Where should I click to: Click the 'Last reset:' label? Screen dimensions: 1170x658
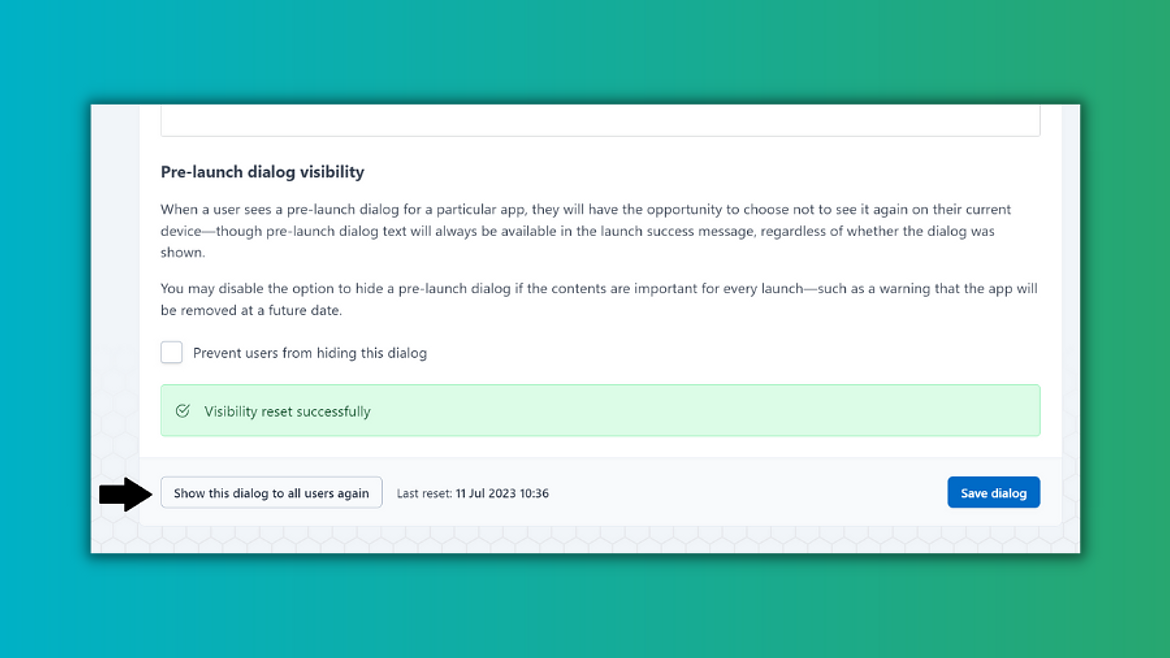[424, 493]
